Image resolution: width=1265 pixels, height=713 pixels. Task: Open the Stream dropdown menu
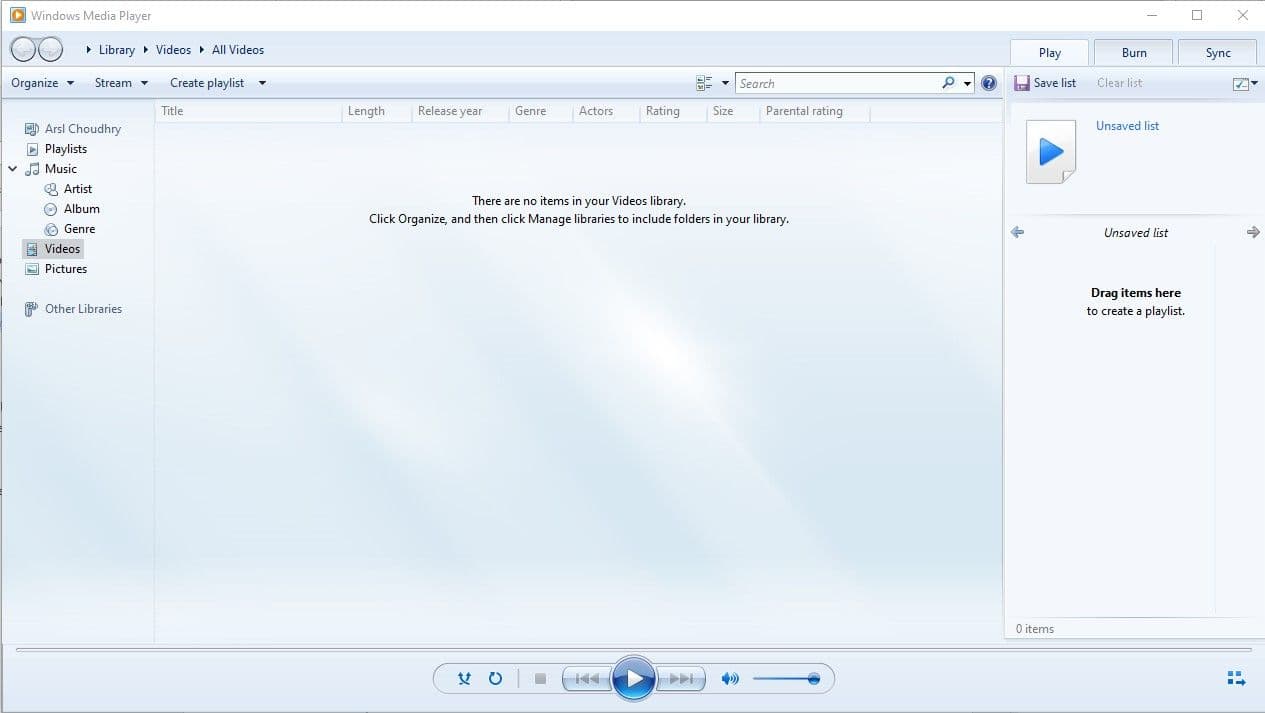tap(121, 83)
